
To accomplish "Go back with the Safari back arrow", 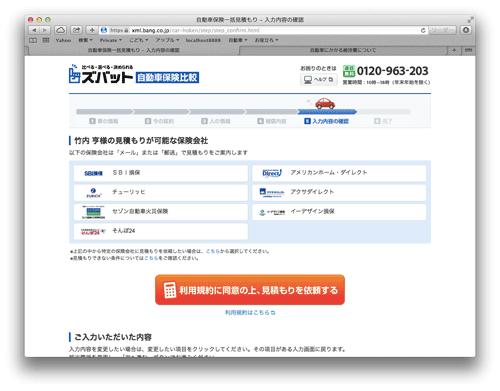I will tap(34, 30).
